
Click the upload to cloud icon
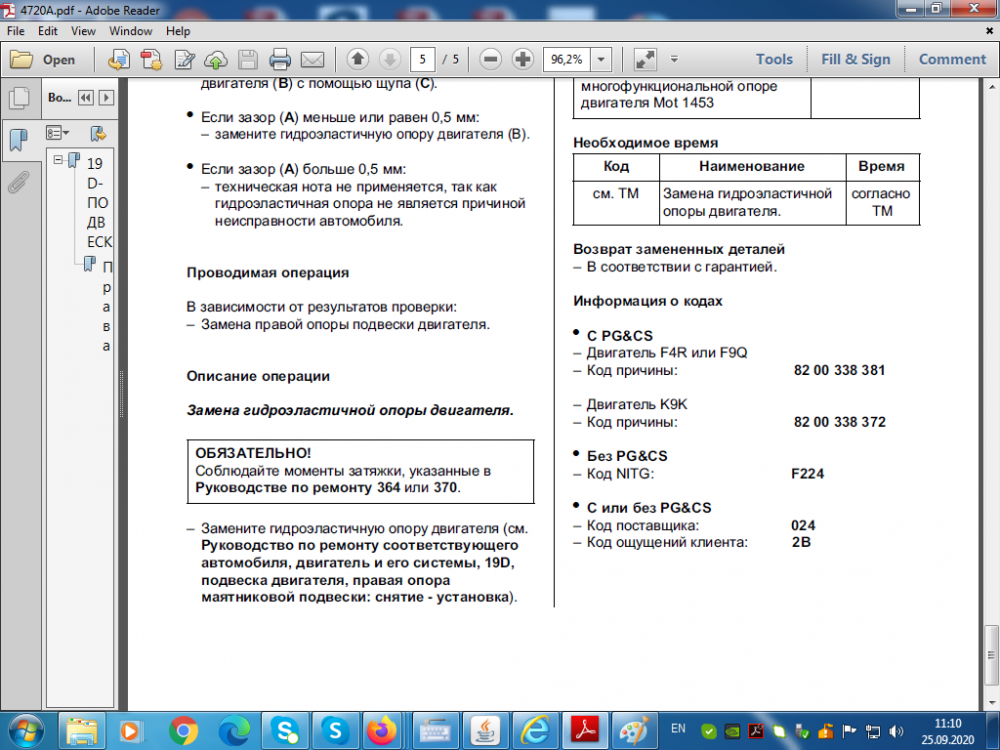click(x=216, y=59)
